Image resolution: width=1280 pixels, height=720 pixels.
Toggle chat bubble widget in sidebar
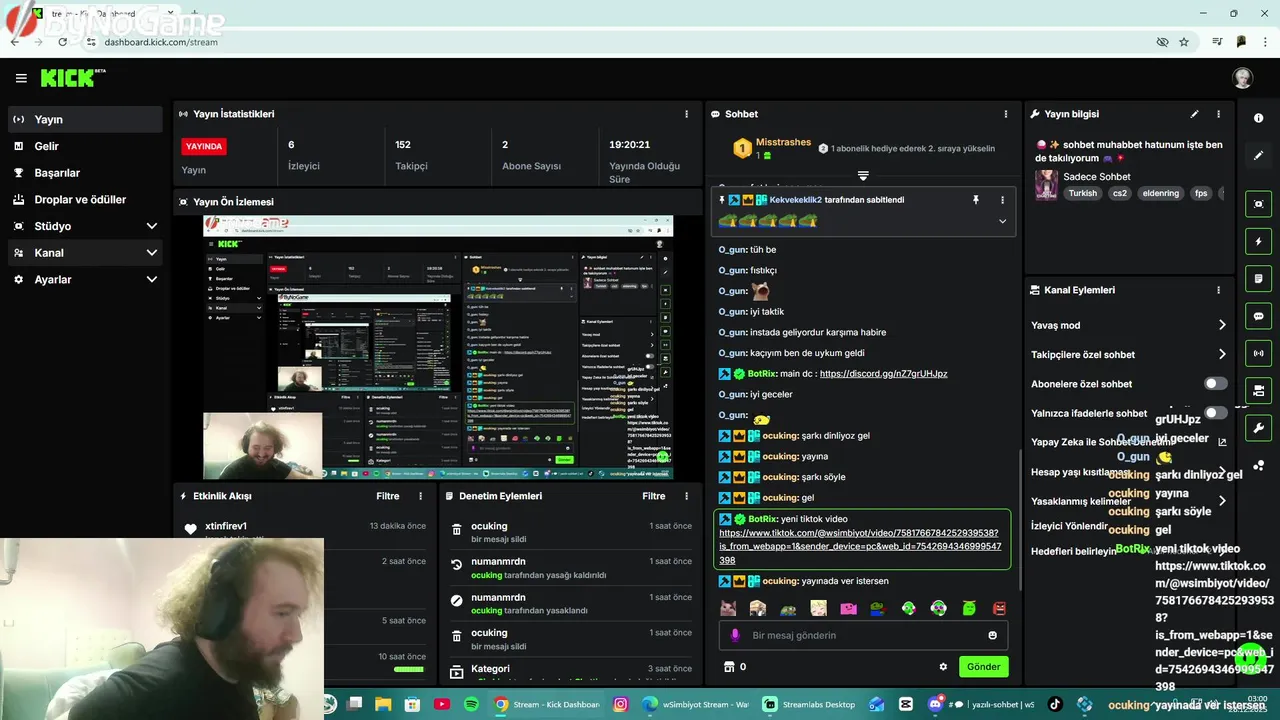click(x=1258, y=316)
